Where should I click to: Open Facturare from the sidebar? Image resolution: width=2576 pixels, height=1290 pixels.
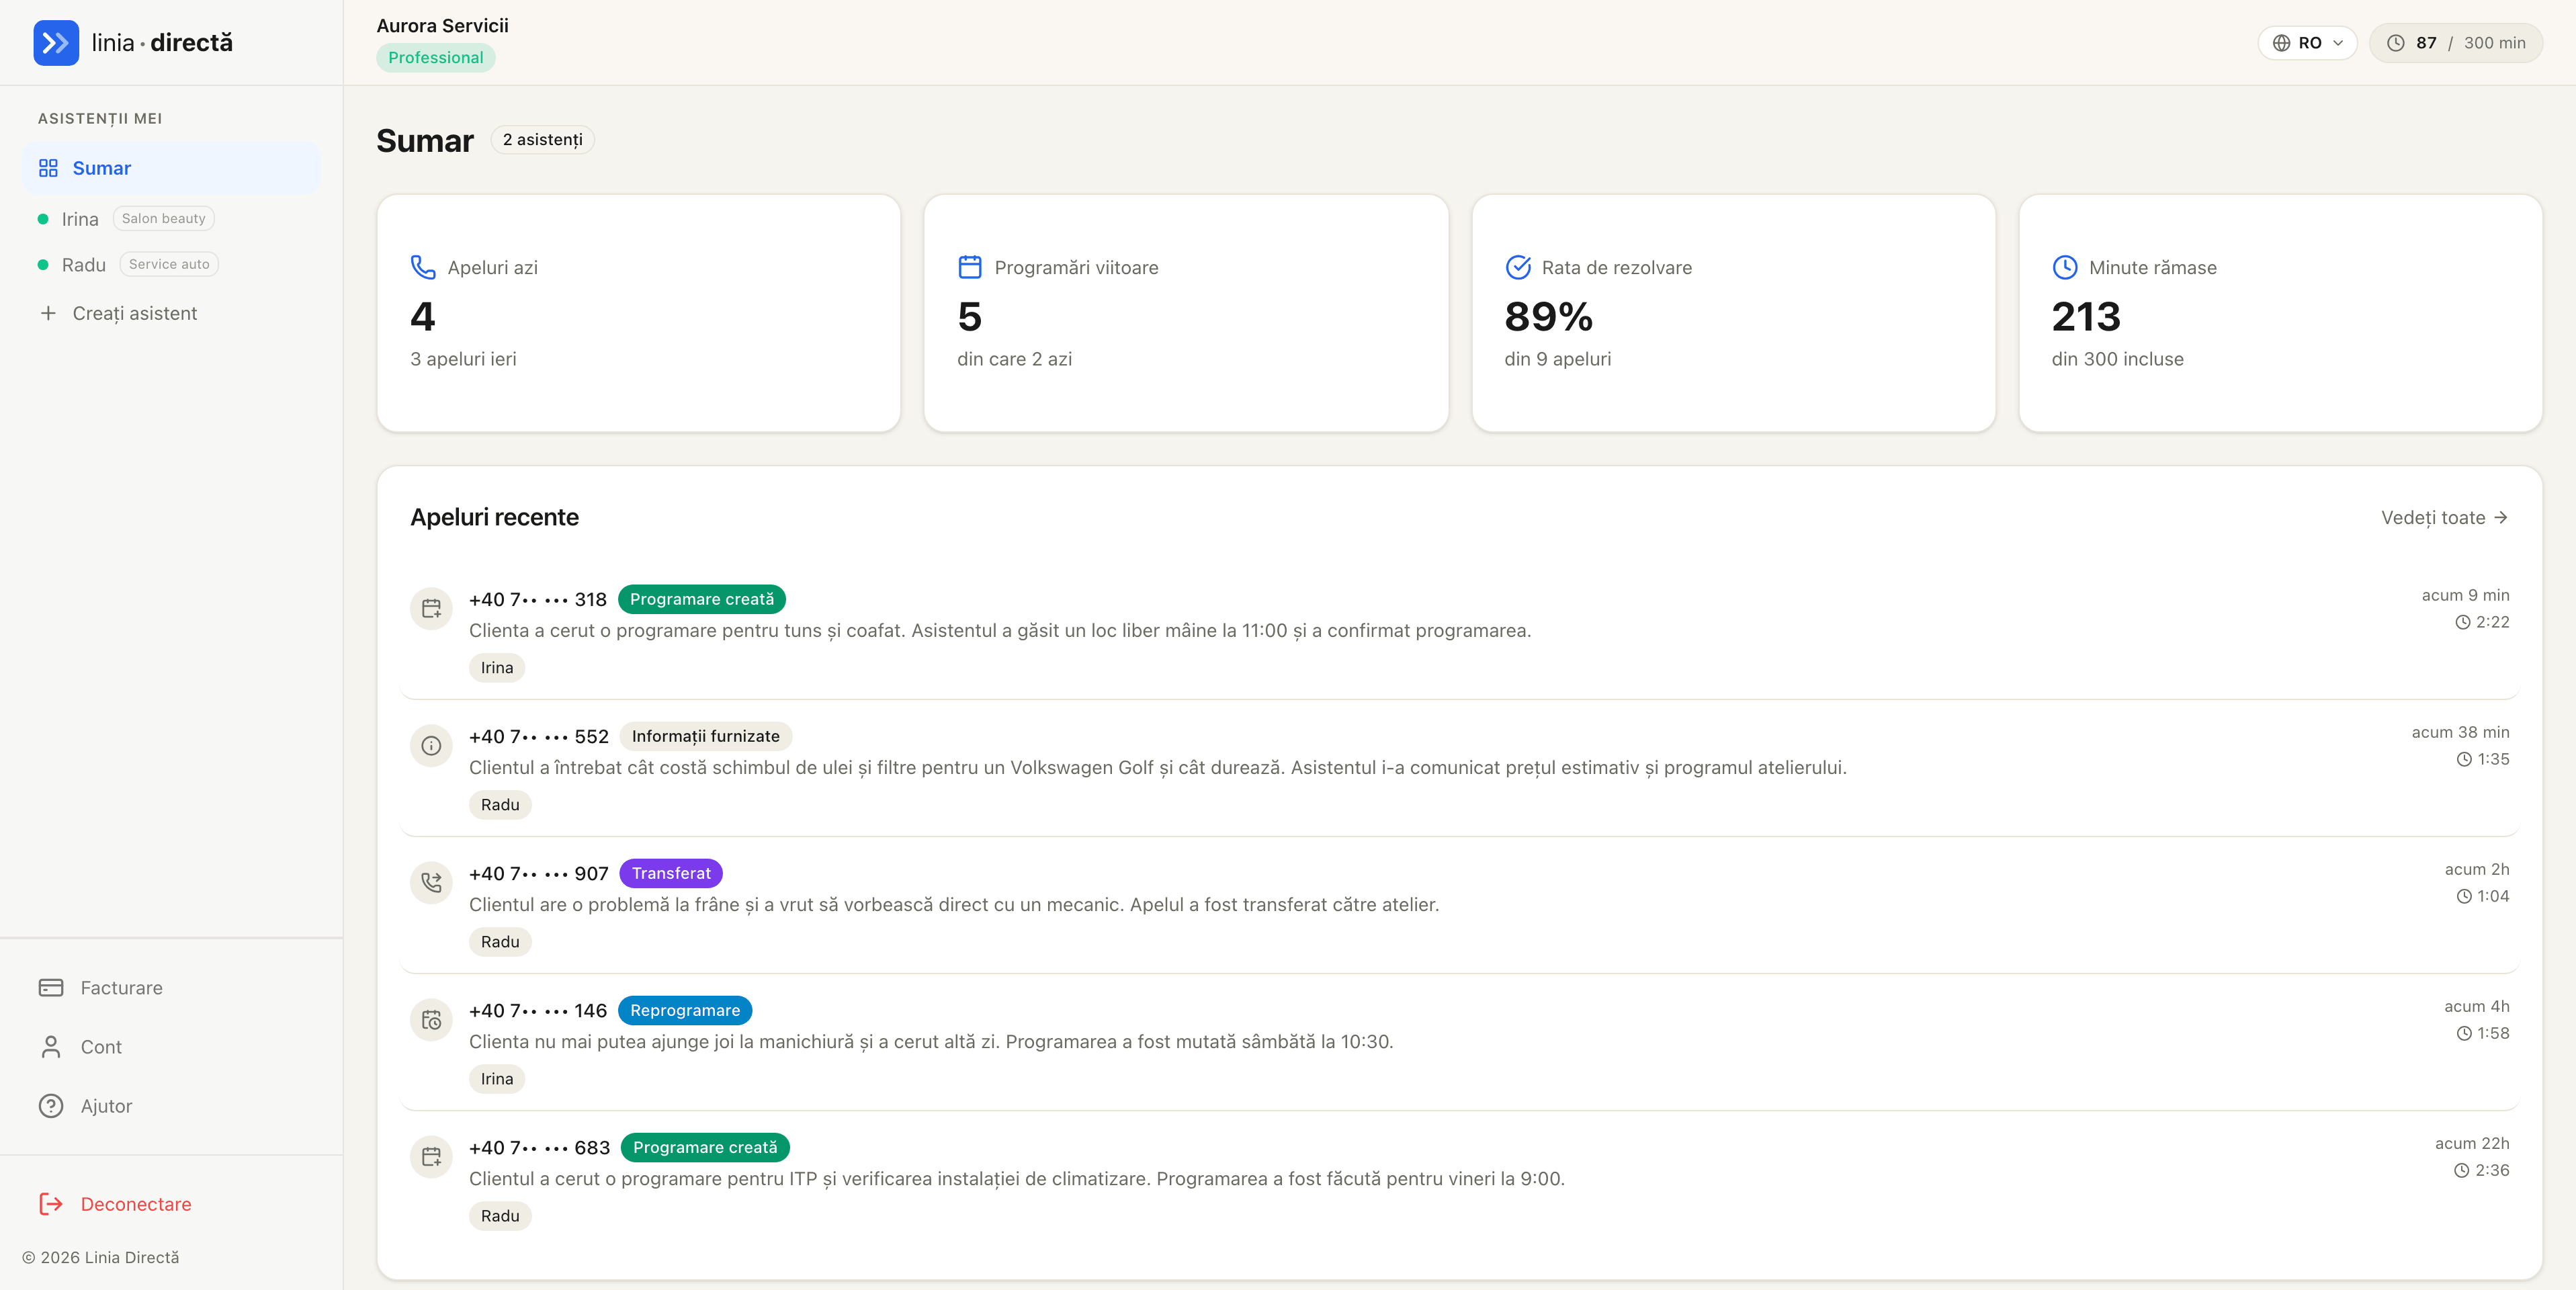[172, 988]
